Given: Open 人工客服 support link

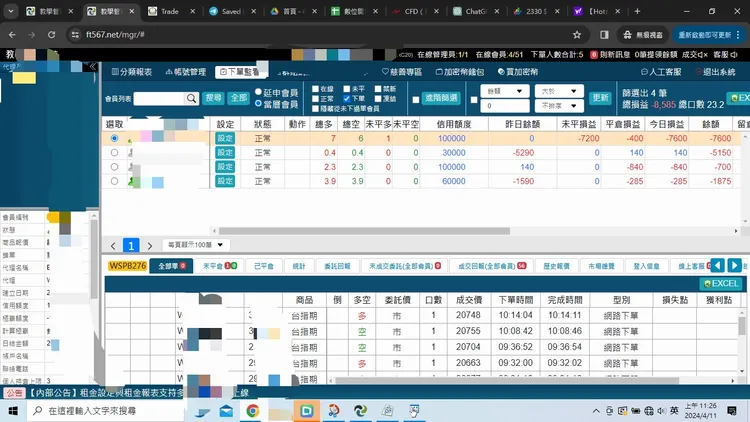Looking at the screenshot, I should tap(661, 72).
